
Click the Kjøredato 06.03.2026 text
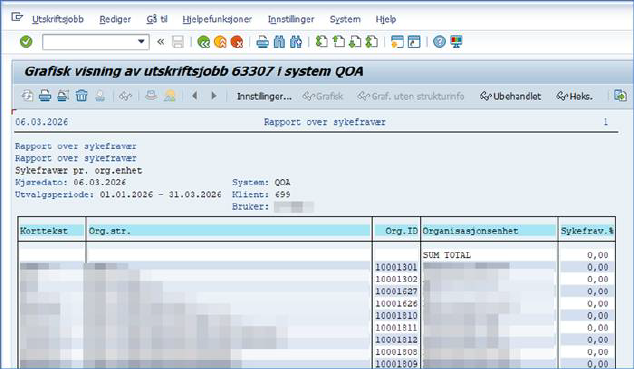click(71, 182)
